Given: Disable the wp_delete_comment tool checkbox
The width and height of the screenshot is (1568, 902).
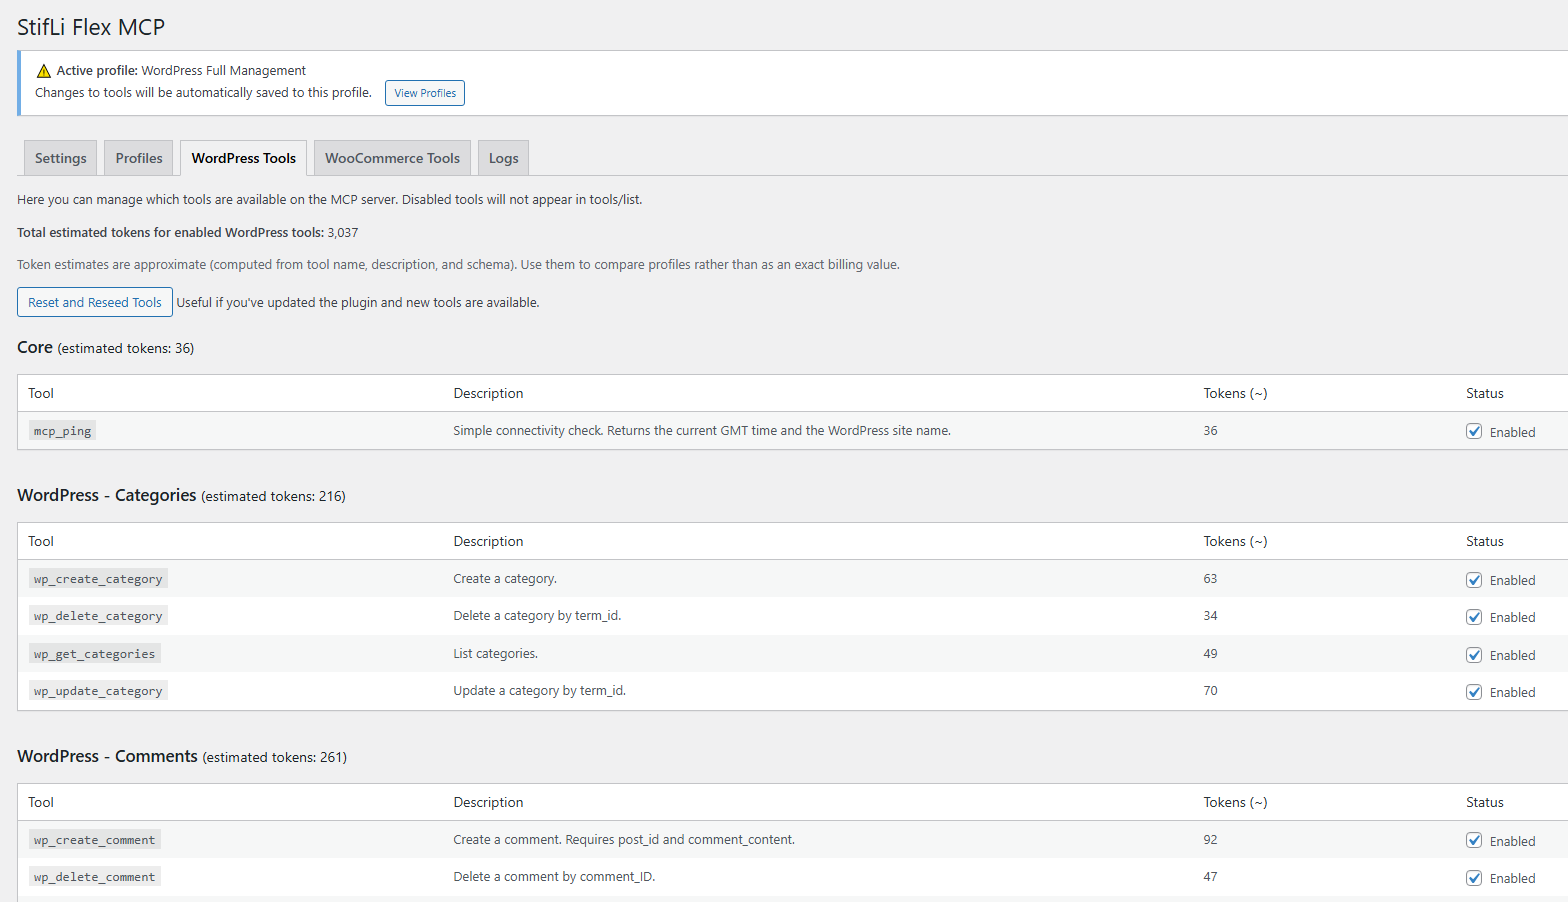Looking at the screenshot, I should (1473, 878).
